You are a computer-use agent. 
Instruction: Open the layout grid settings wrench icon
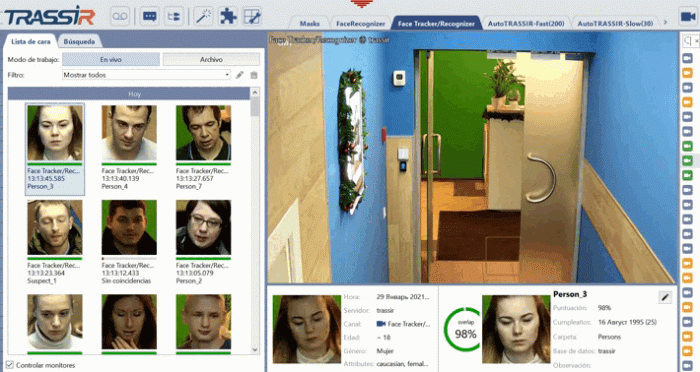[252, 17]
